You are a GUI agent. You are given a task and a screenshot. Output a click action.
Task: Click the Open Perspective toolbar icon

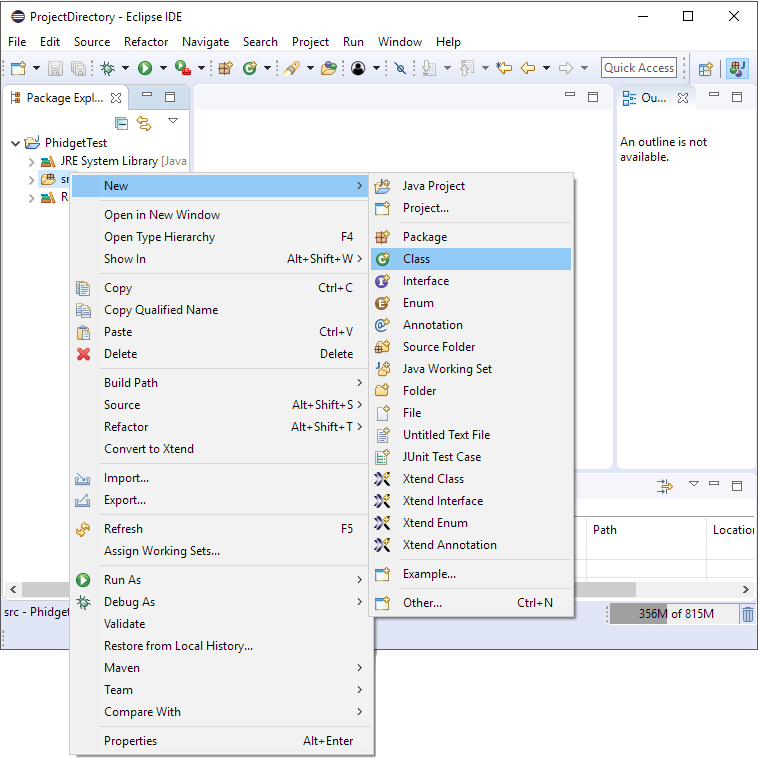[706, 69]
